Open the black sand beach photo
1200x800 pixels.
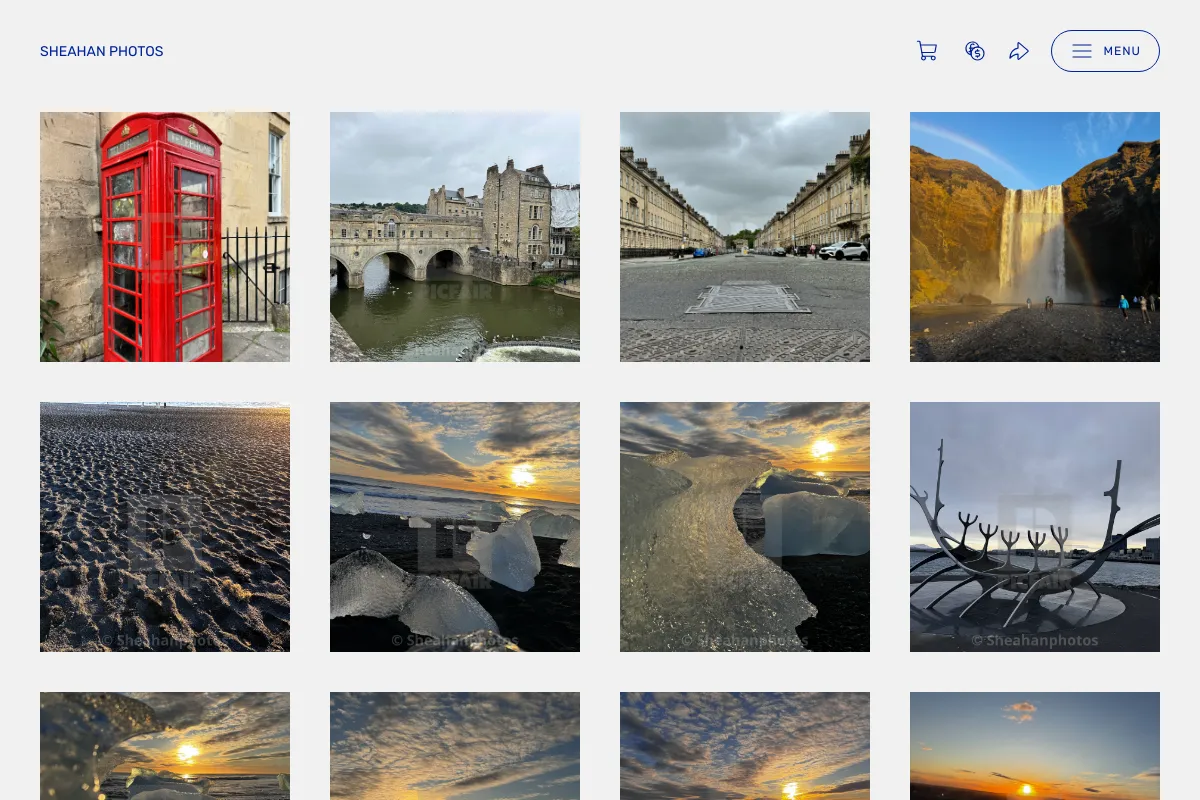[165, 527]
